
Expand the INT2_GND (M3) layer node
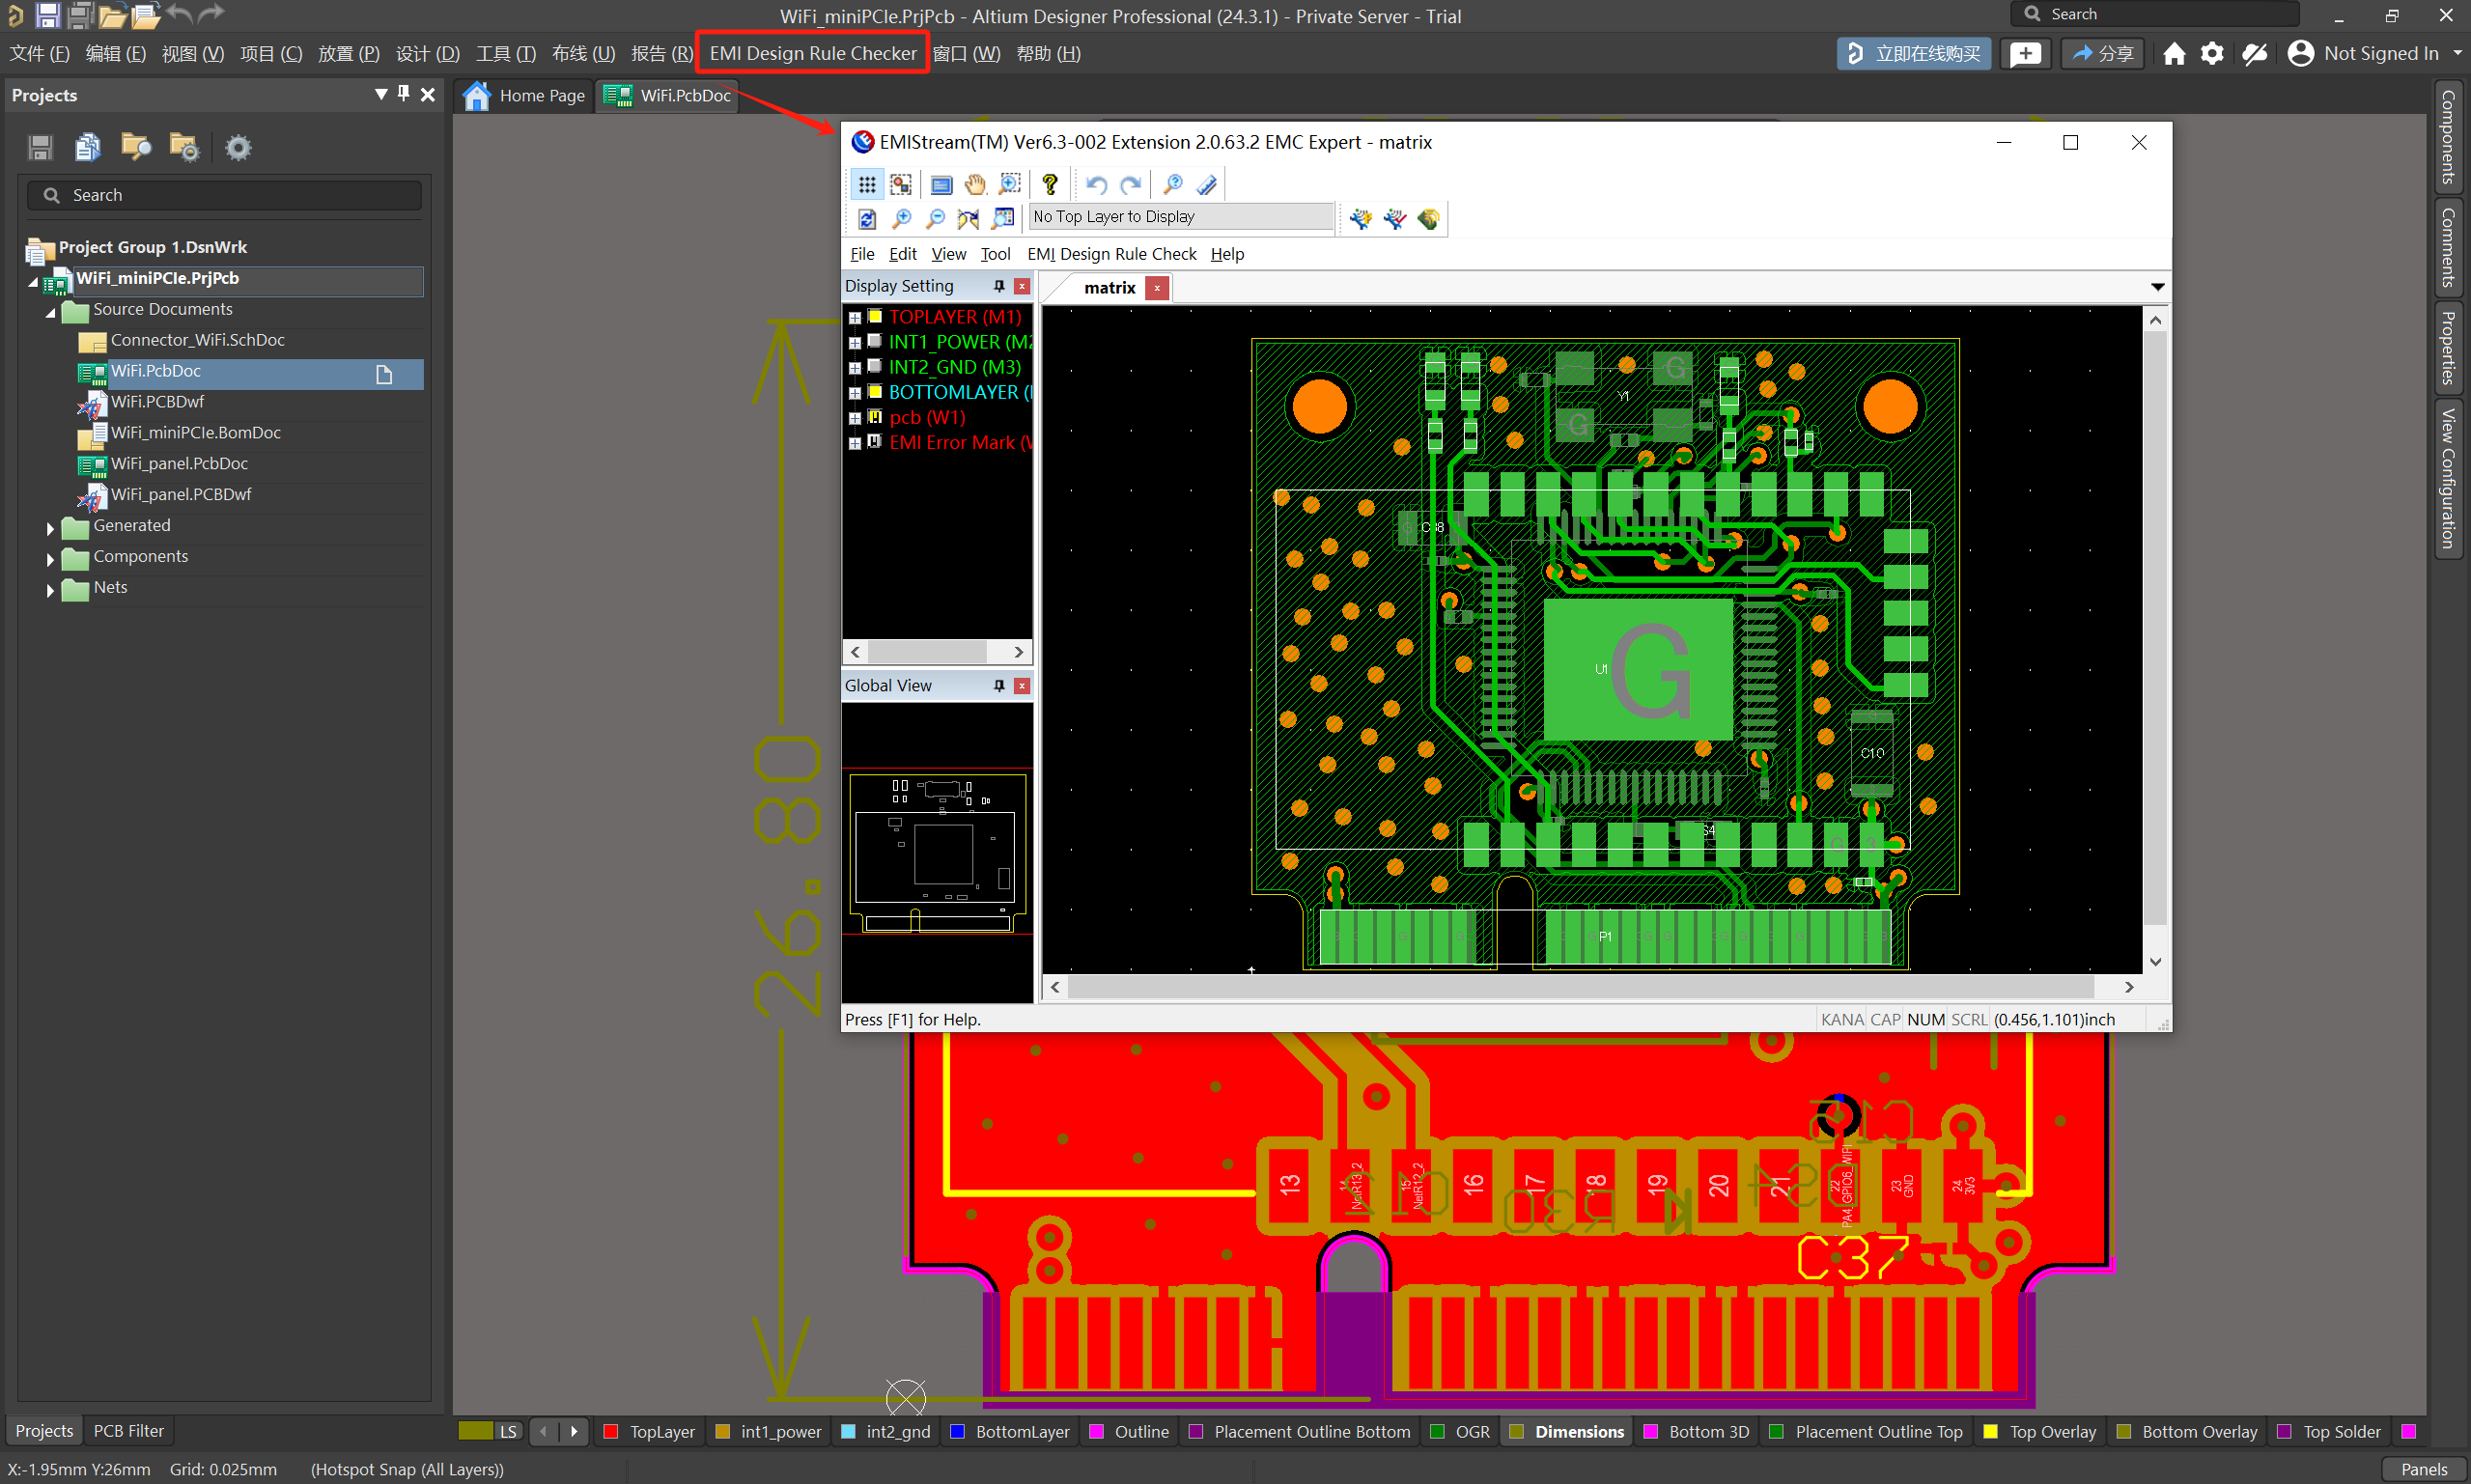[x=855, y=368]
